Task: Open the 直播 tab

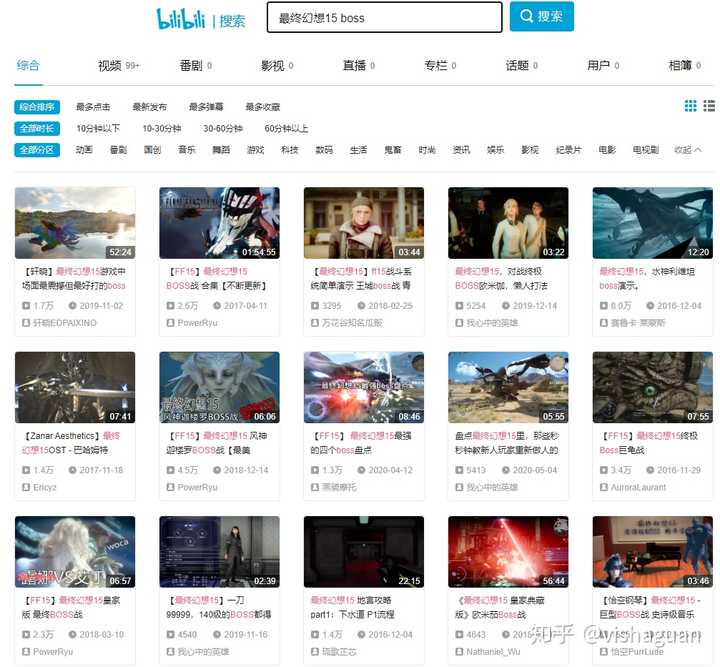Action: (359, 66)
